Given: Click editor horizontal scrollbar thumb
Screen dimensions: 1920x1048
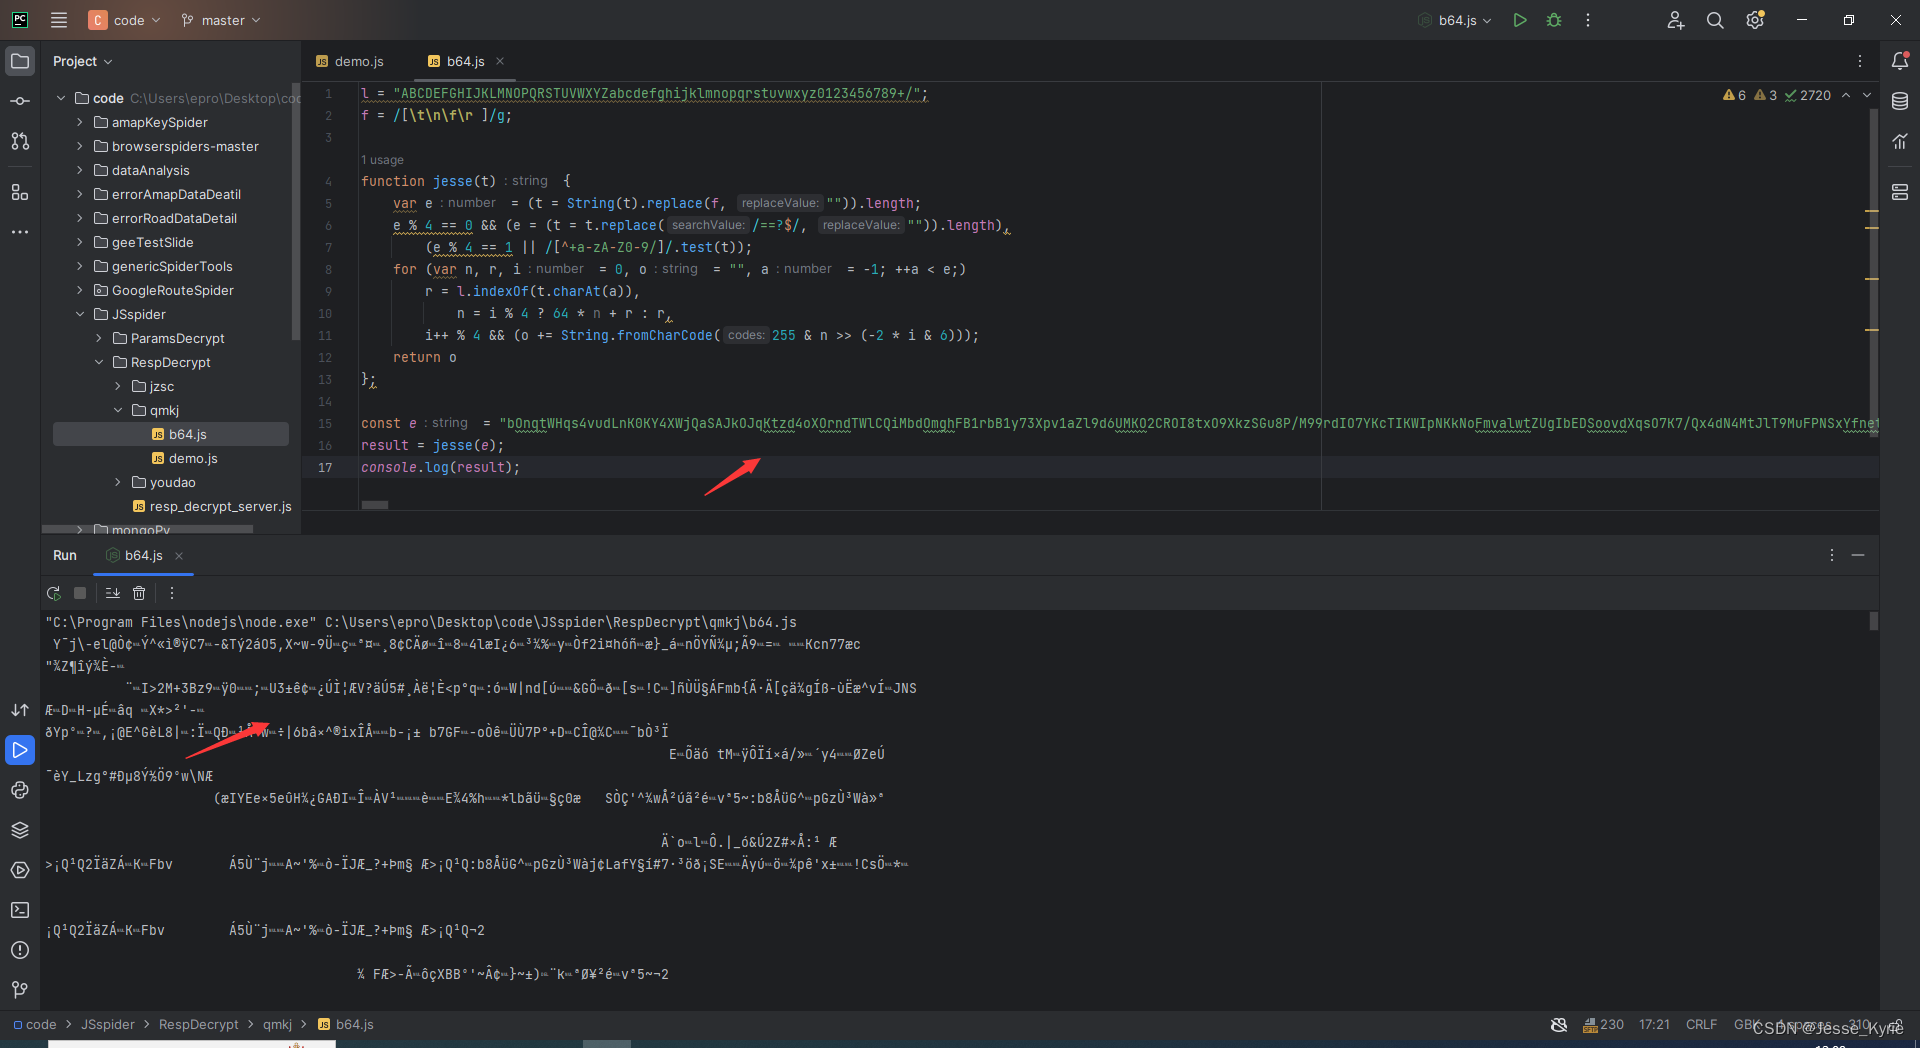Looking at the screenshot, I should click(375, 505).
